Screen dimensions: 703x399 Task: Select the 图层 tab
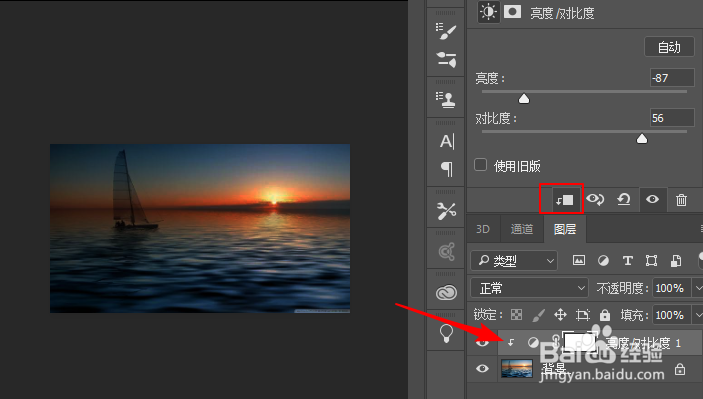point(564,229)
